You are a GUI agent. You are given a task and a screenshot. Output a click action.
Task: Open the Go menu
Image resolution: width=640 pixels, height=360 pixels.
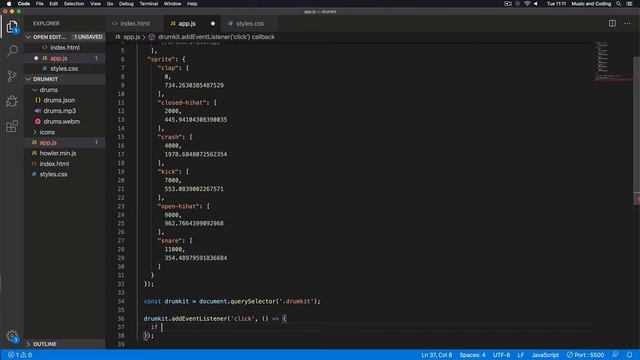tap(110, 4)
